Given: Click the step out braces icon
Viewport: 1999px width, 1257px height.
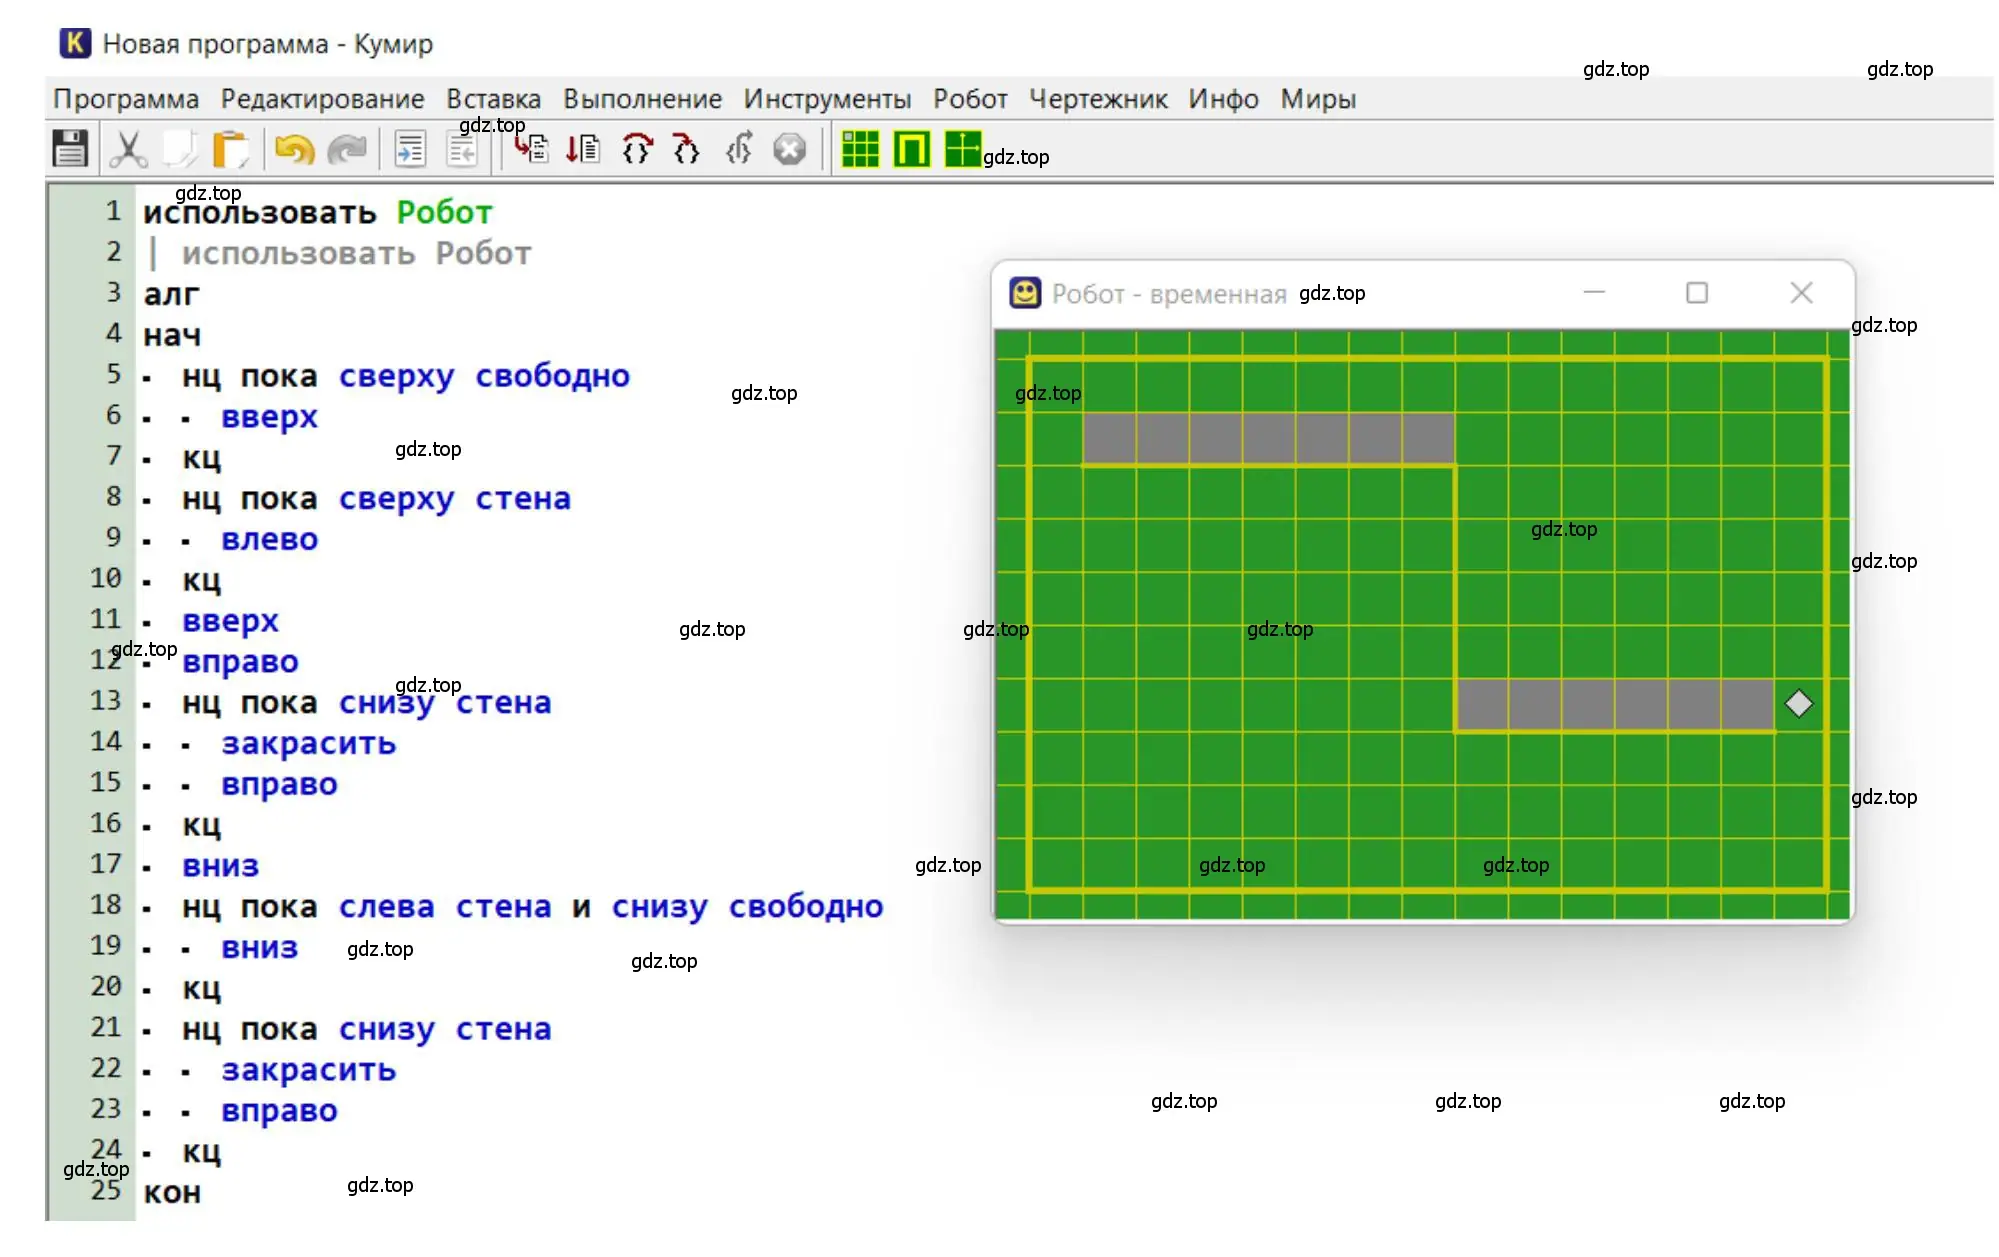Looking at the screenshot, I should tap(739, 149).
